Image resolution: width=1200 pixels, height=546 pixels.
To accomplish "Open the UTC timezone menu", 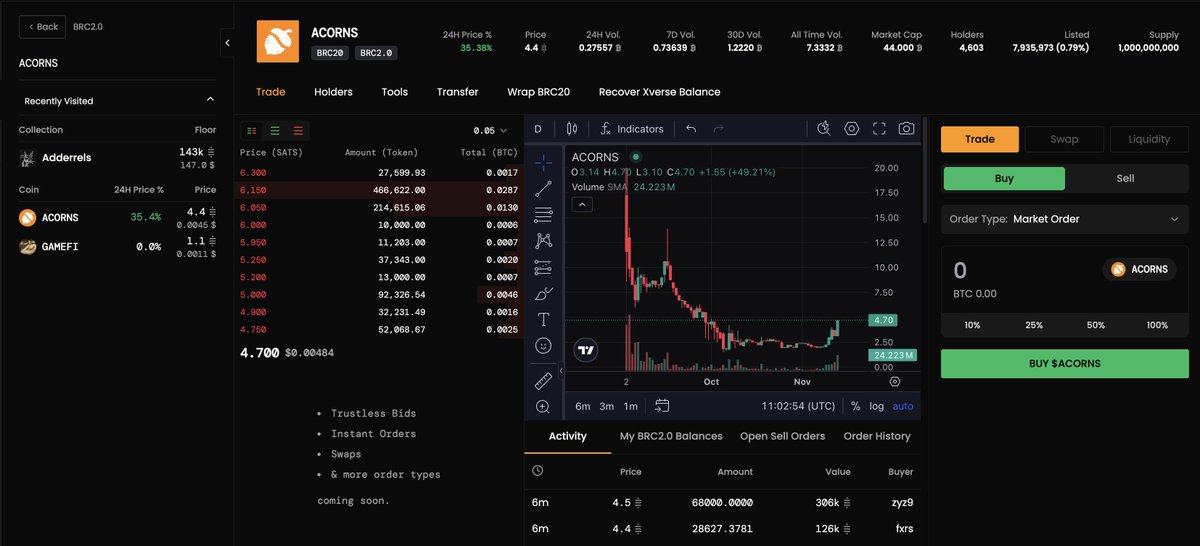I will [798, 406].
